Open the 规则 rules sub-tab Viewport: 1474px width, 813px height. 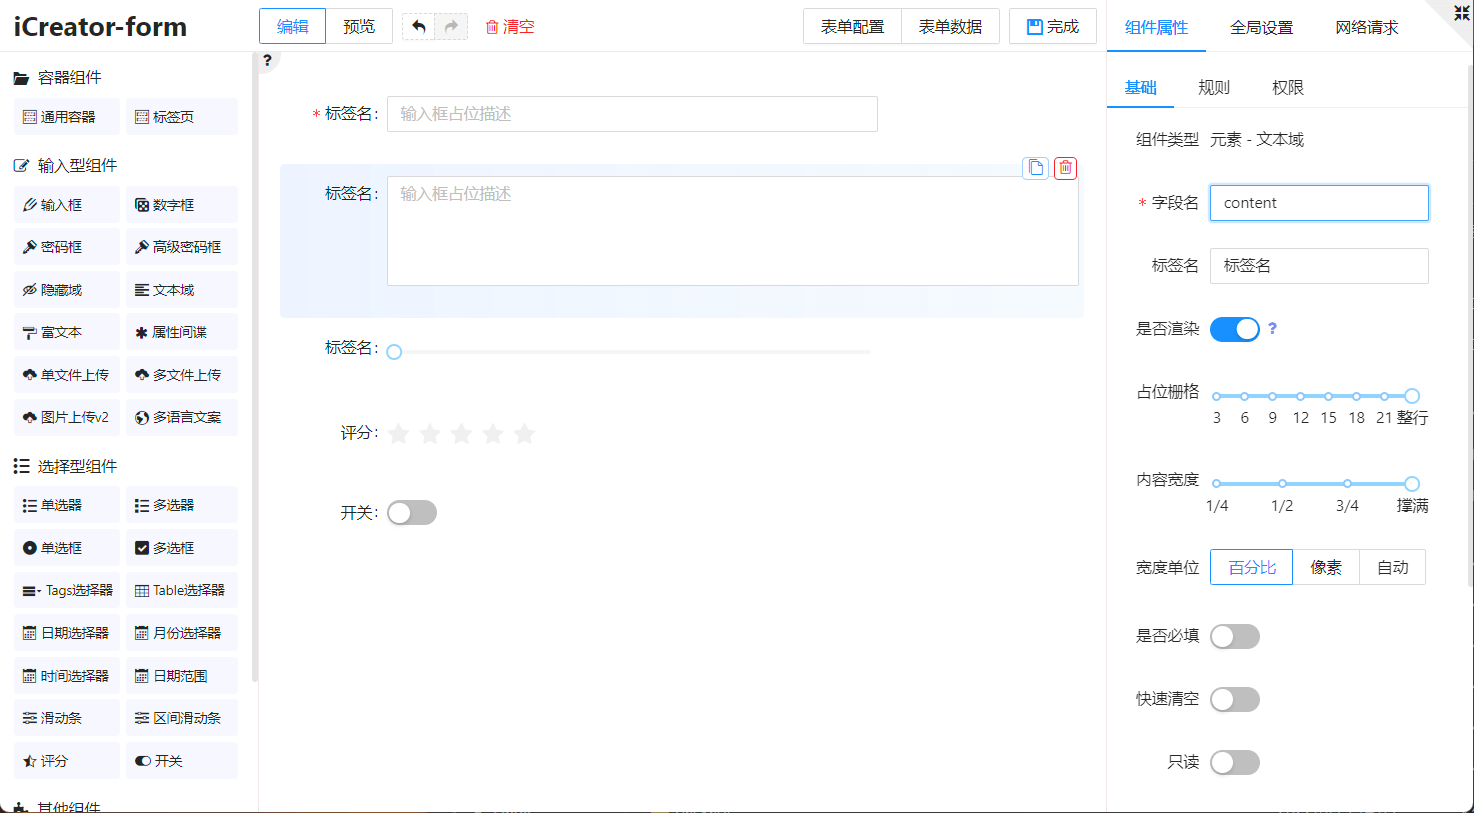pyautogui.click(x=1213, y=87)
